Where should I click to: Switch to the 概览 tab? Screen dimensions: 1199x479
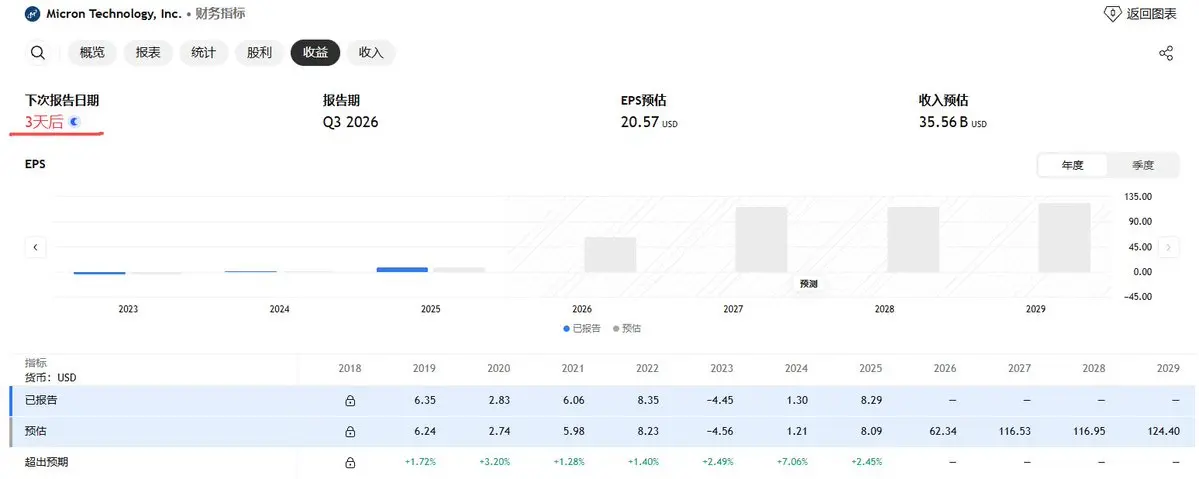point(92,53)
